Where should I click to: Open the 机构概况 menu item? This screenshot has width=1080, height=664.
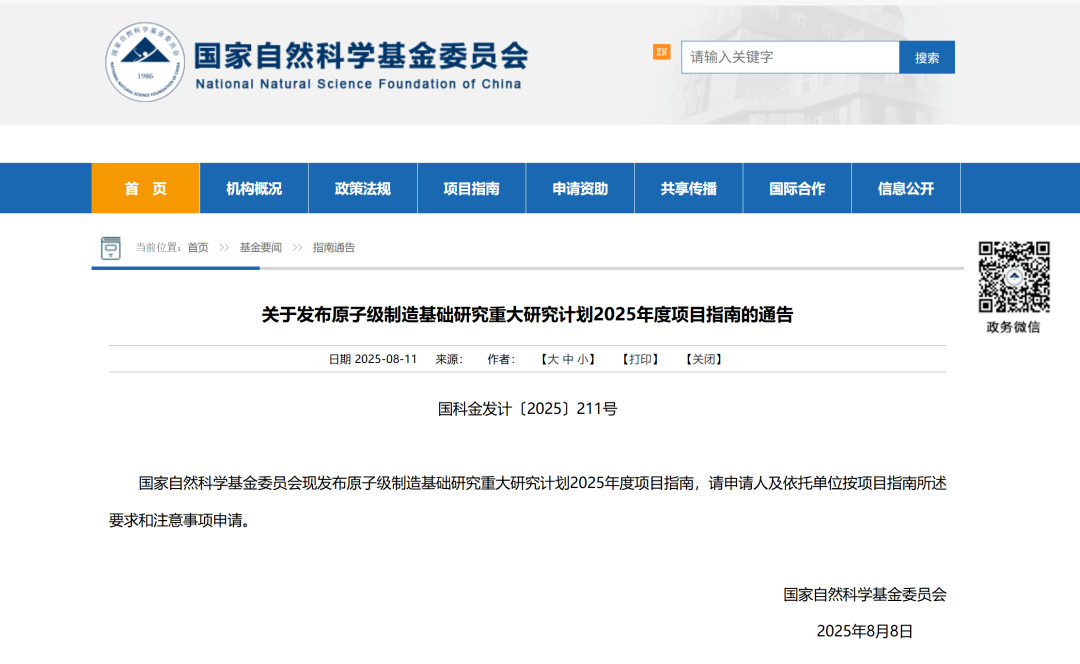[x=254, y=188]
